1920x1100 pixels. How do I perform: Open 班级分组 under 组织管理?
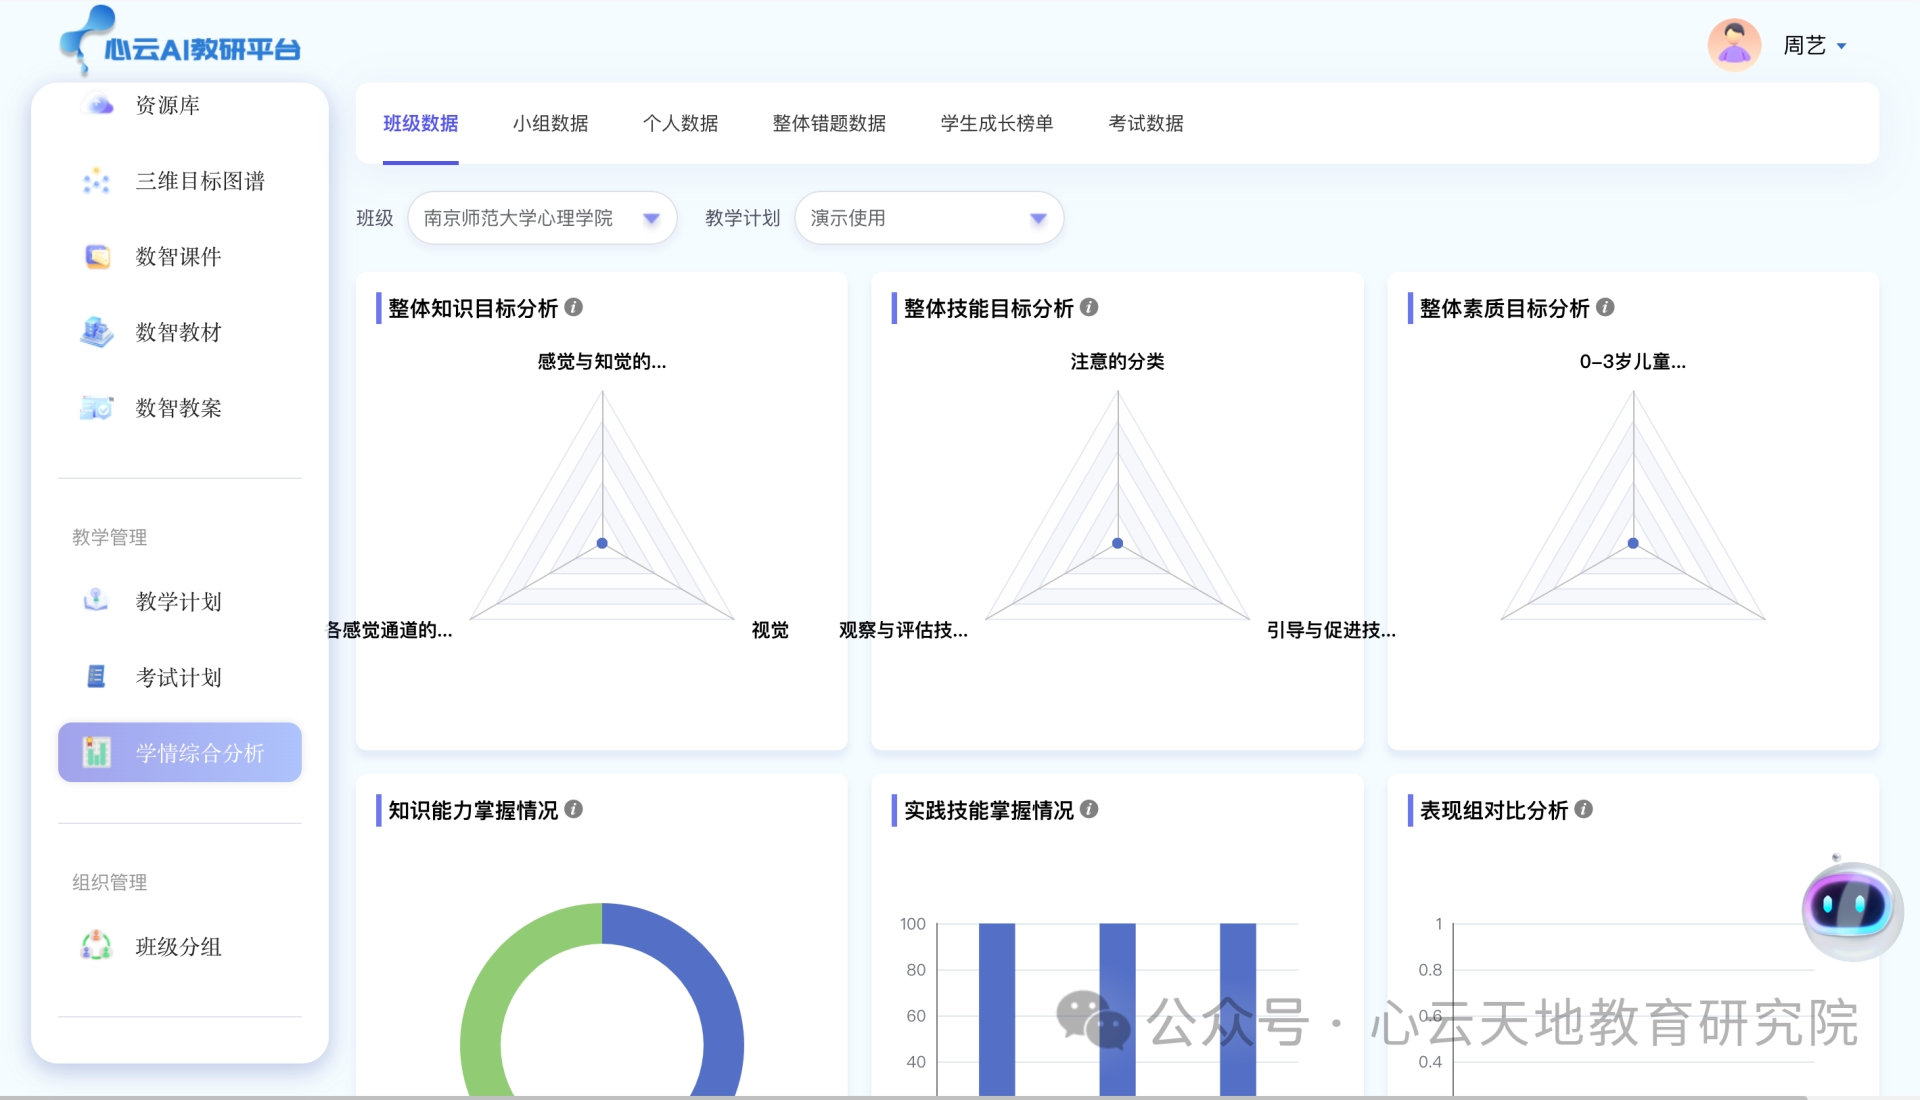tap(178, 946)
